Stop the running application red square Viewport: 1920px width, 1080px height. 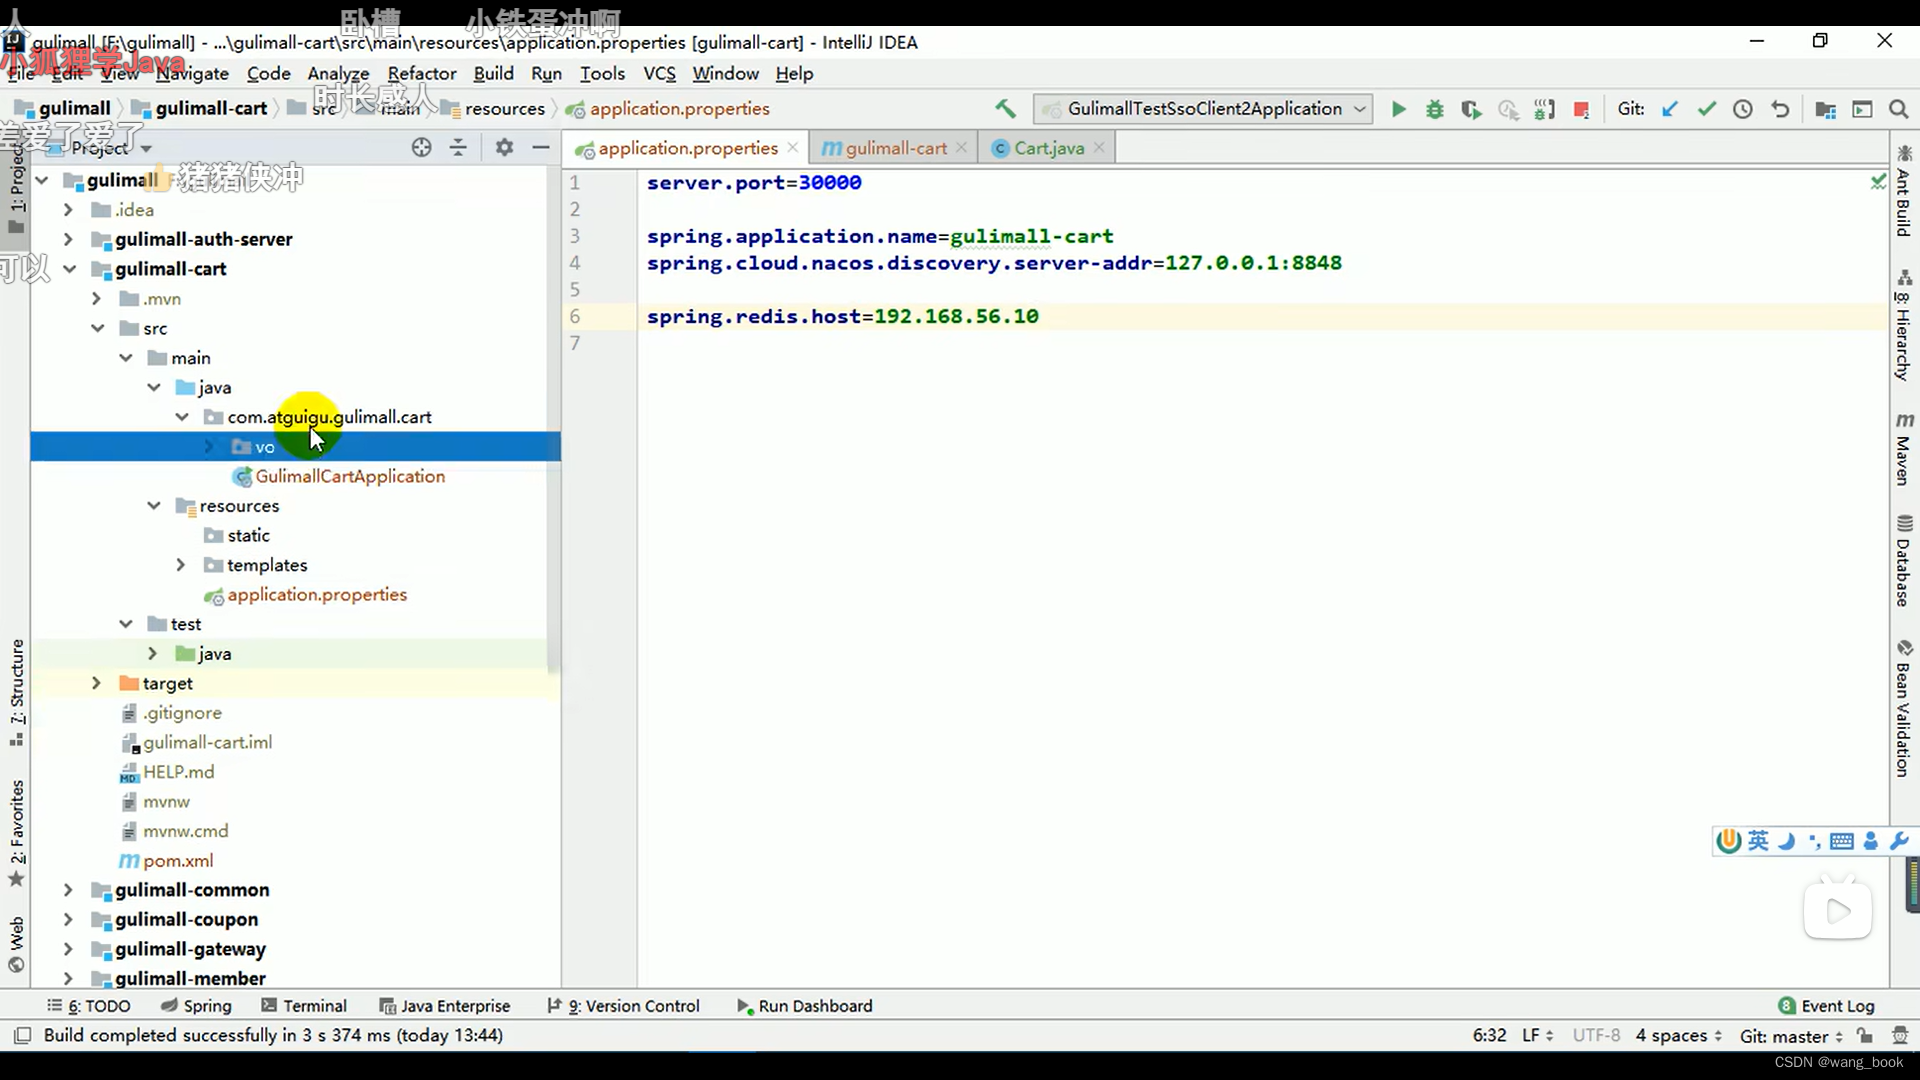coord(1581,109)
